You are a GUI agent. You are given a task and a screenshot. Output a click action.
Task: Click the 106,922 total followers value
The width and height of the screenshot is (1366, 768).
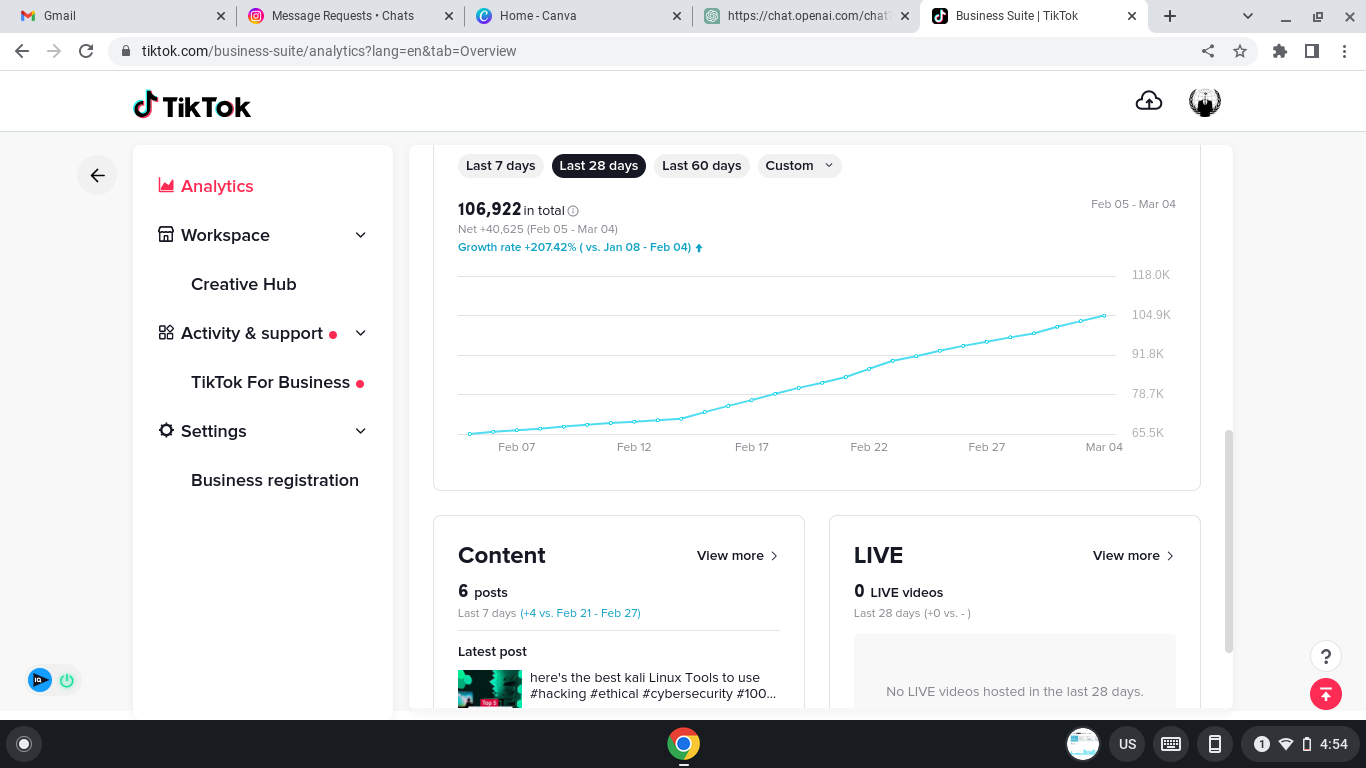point(489,209)
